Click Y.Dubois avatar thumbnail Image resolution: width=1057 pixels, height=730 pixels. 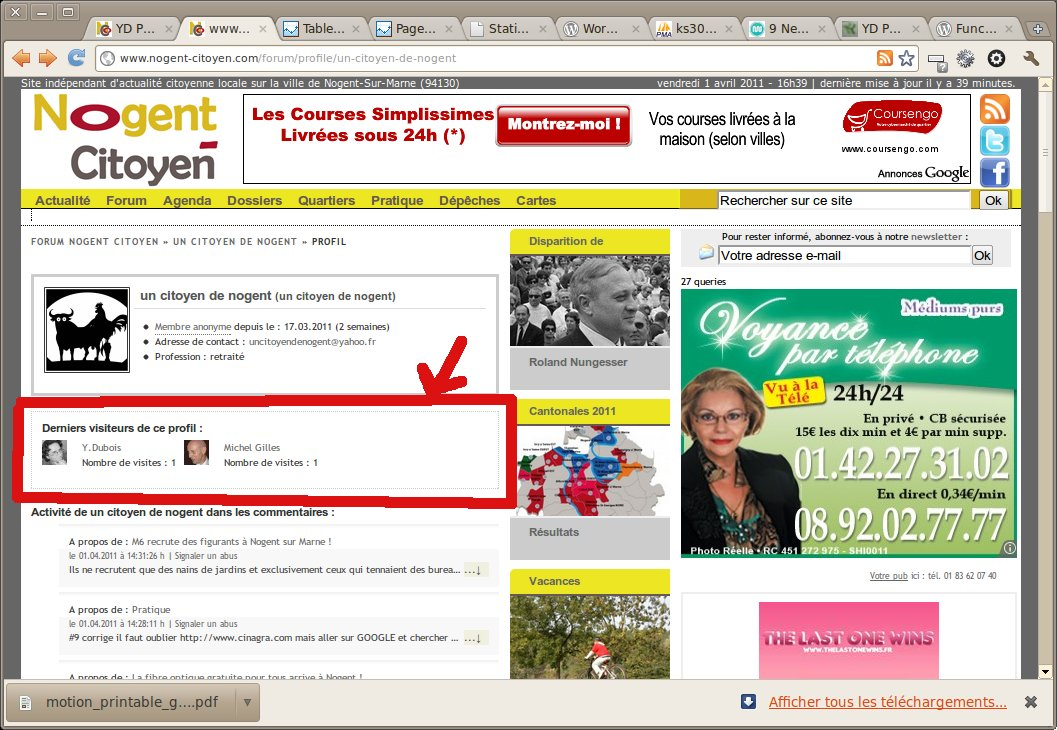point(54,452)
